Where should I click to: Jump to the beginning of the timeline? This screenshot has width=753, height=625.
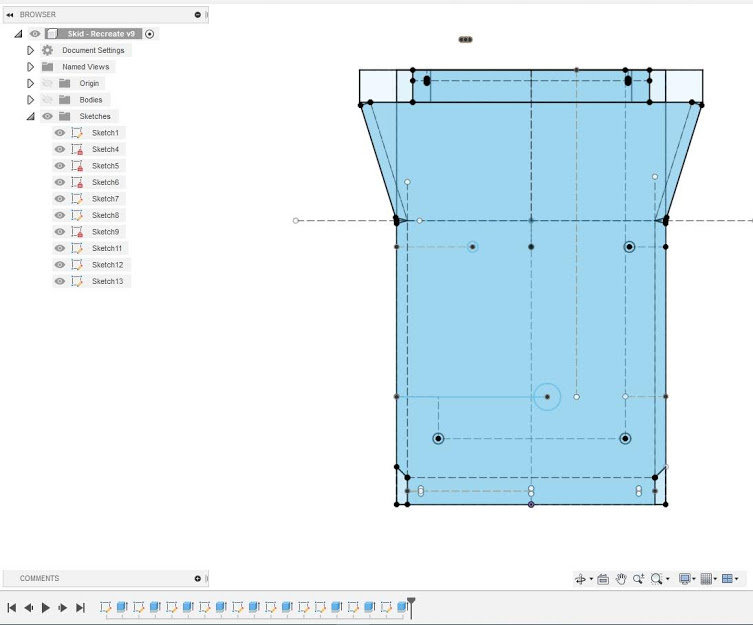pos(12,608)
